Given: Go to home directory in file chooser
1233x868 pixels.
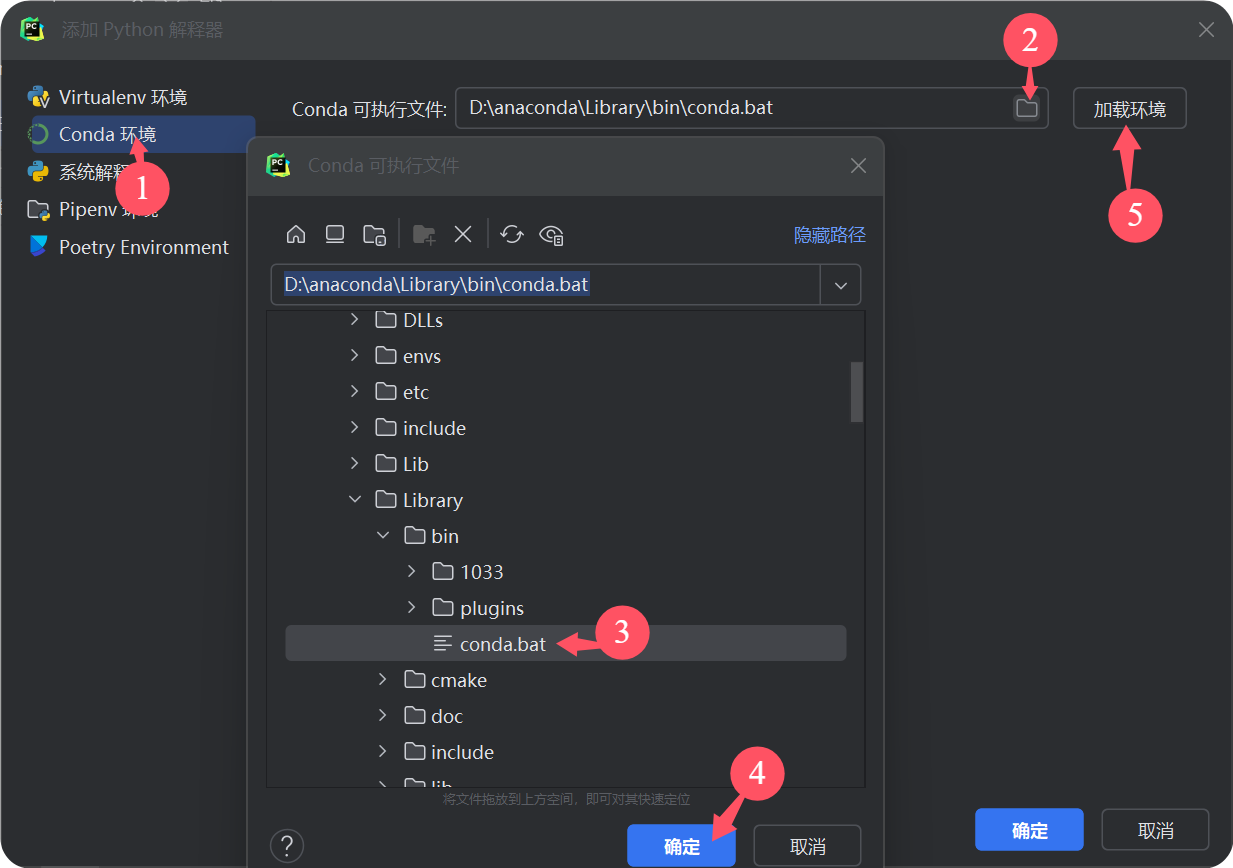Looking at the screenshot, I should click(x=296, y=234).
